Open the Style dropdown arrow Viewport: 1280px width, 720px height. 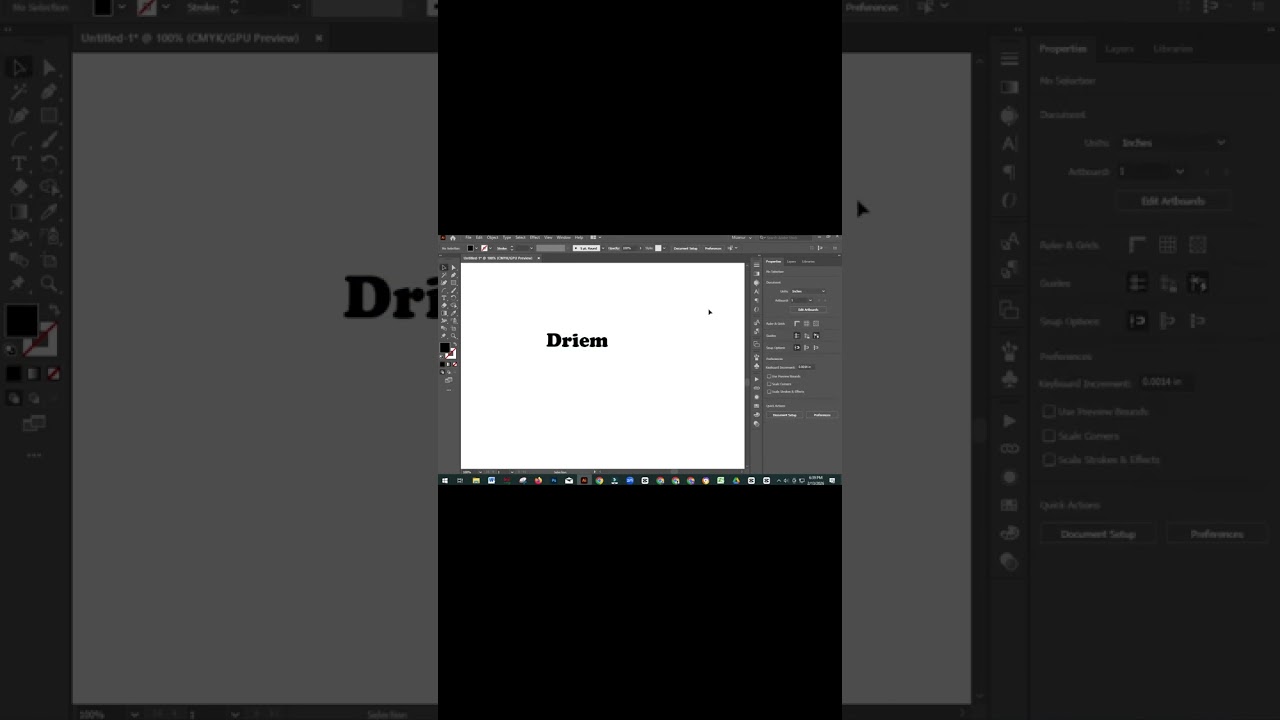(x=664, y=248)
